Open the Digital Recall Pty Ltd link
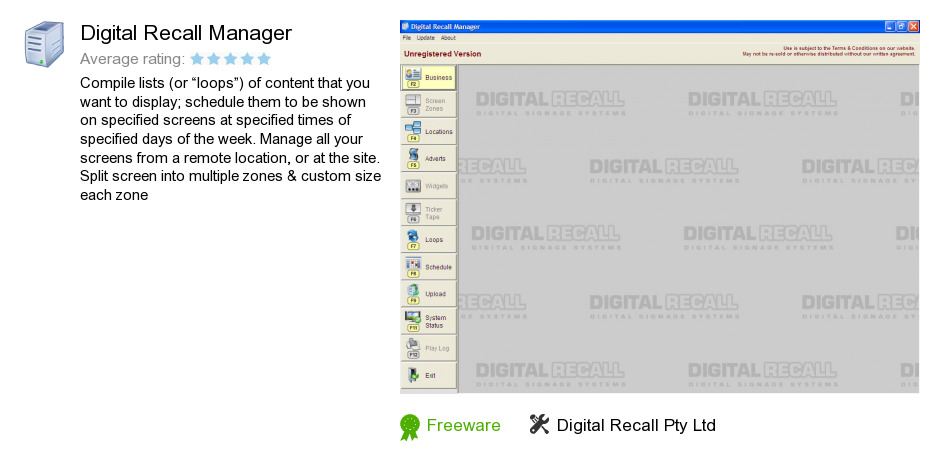Viewport: 940px width, 471px height. (636, 425)
